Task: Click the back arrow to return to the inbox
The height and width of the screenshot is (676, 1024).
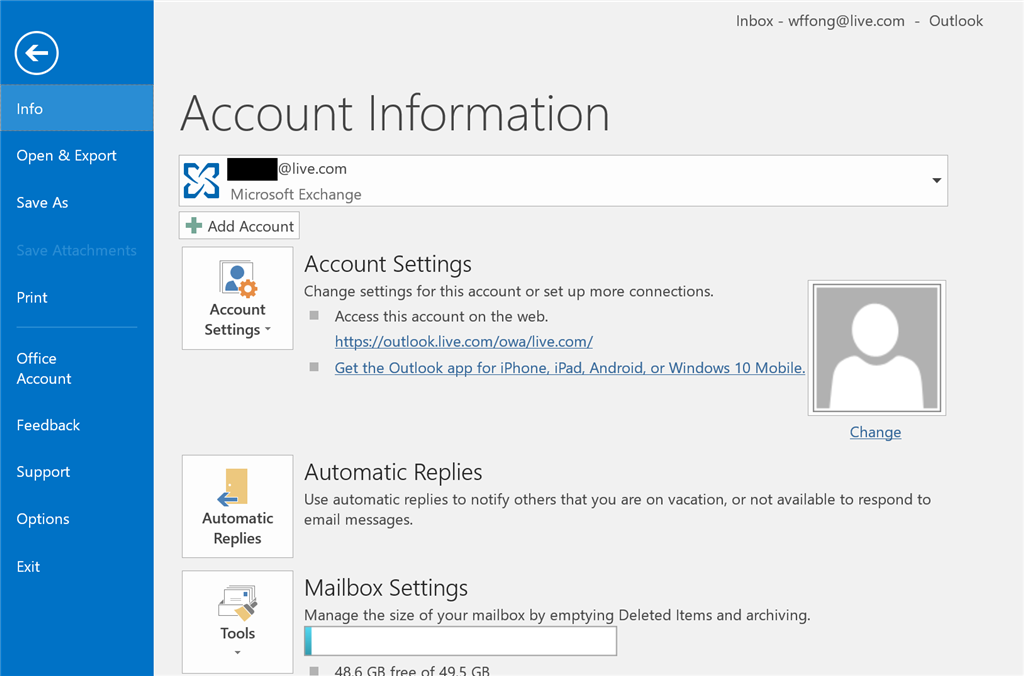Action: pos(37,53)
